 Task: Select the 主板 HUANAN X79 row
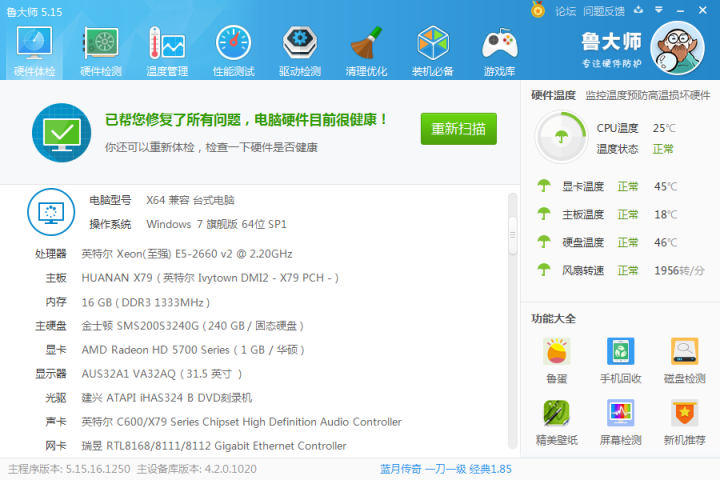click(192, 278)
